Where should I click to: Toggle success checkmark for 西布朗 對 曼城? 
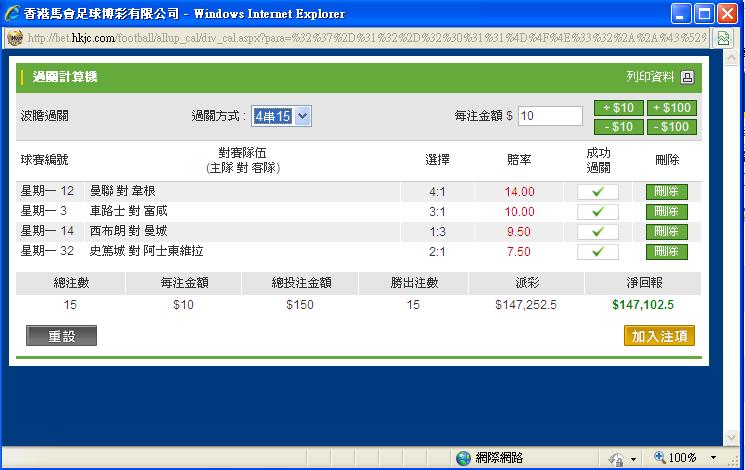[x=598, y=232]
